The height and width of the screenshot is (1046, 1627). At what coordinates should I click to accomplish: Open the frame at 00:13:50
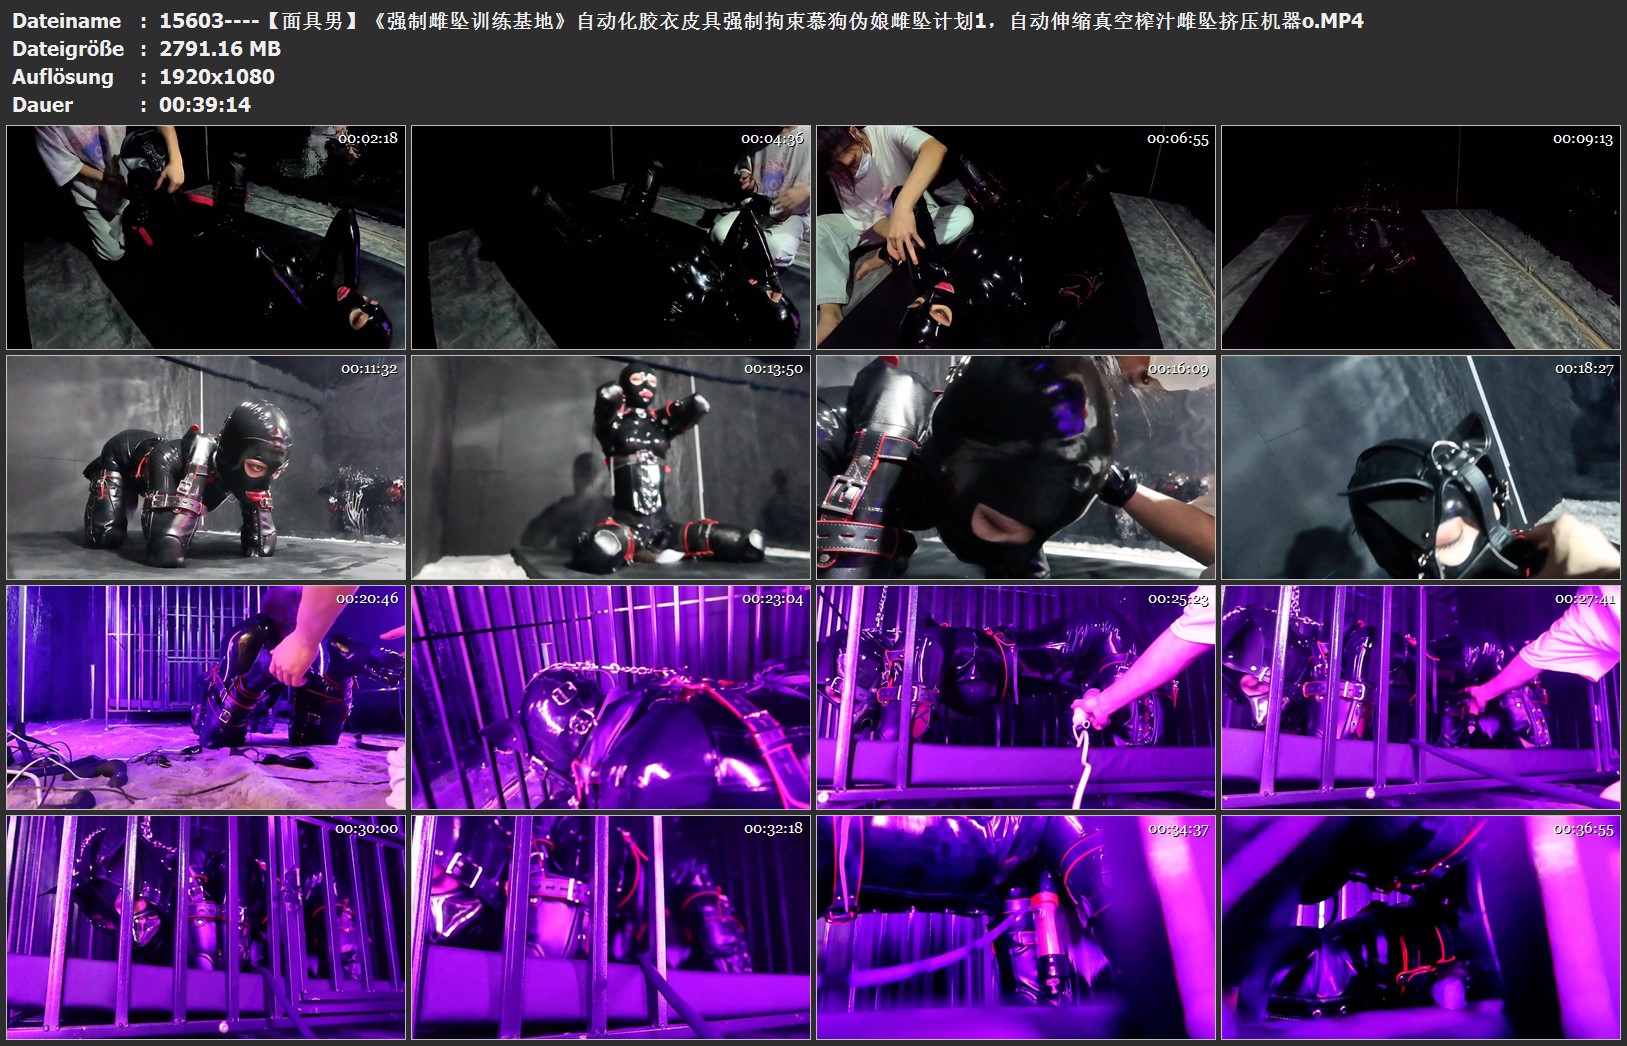tap(611, 467)
